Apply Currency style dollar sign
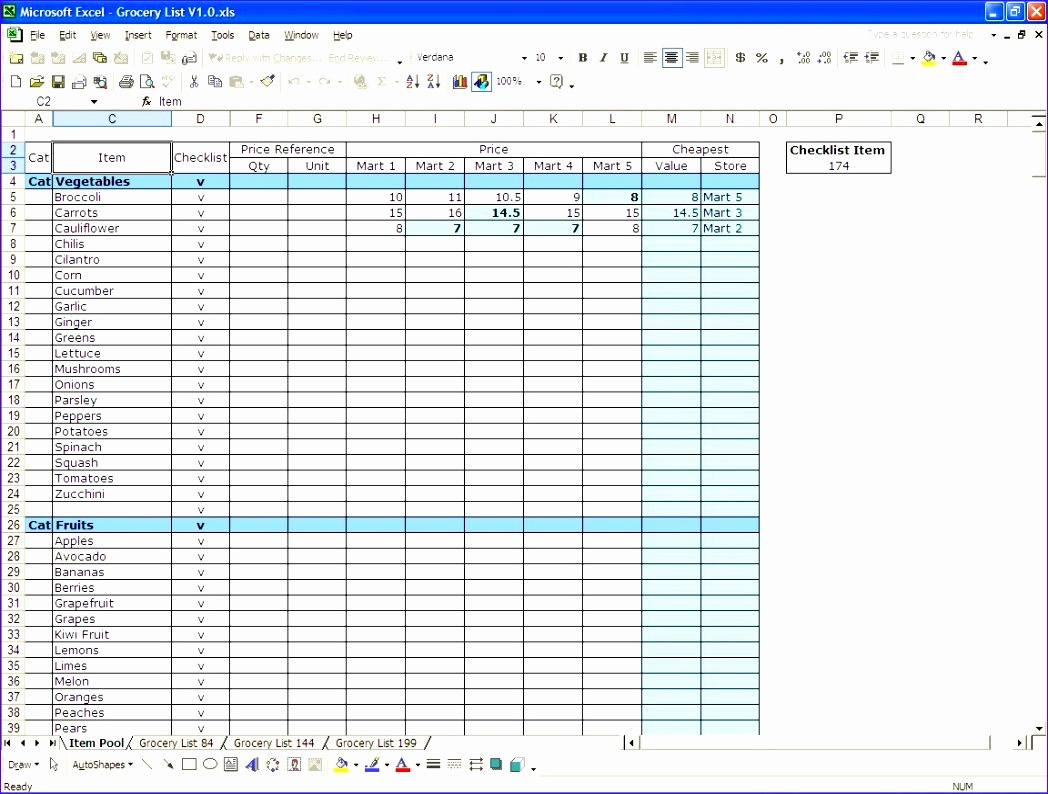This screenshot has height=794, width=1048. [741, 58]
